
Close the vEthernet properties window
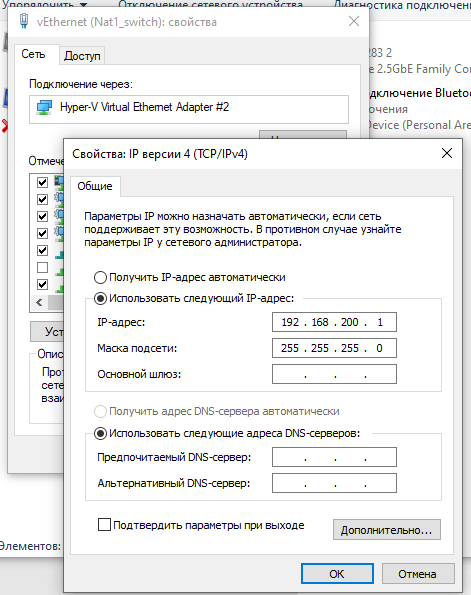(x=354, y=21)
